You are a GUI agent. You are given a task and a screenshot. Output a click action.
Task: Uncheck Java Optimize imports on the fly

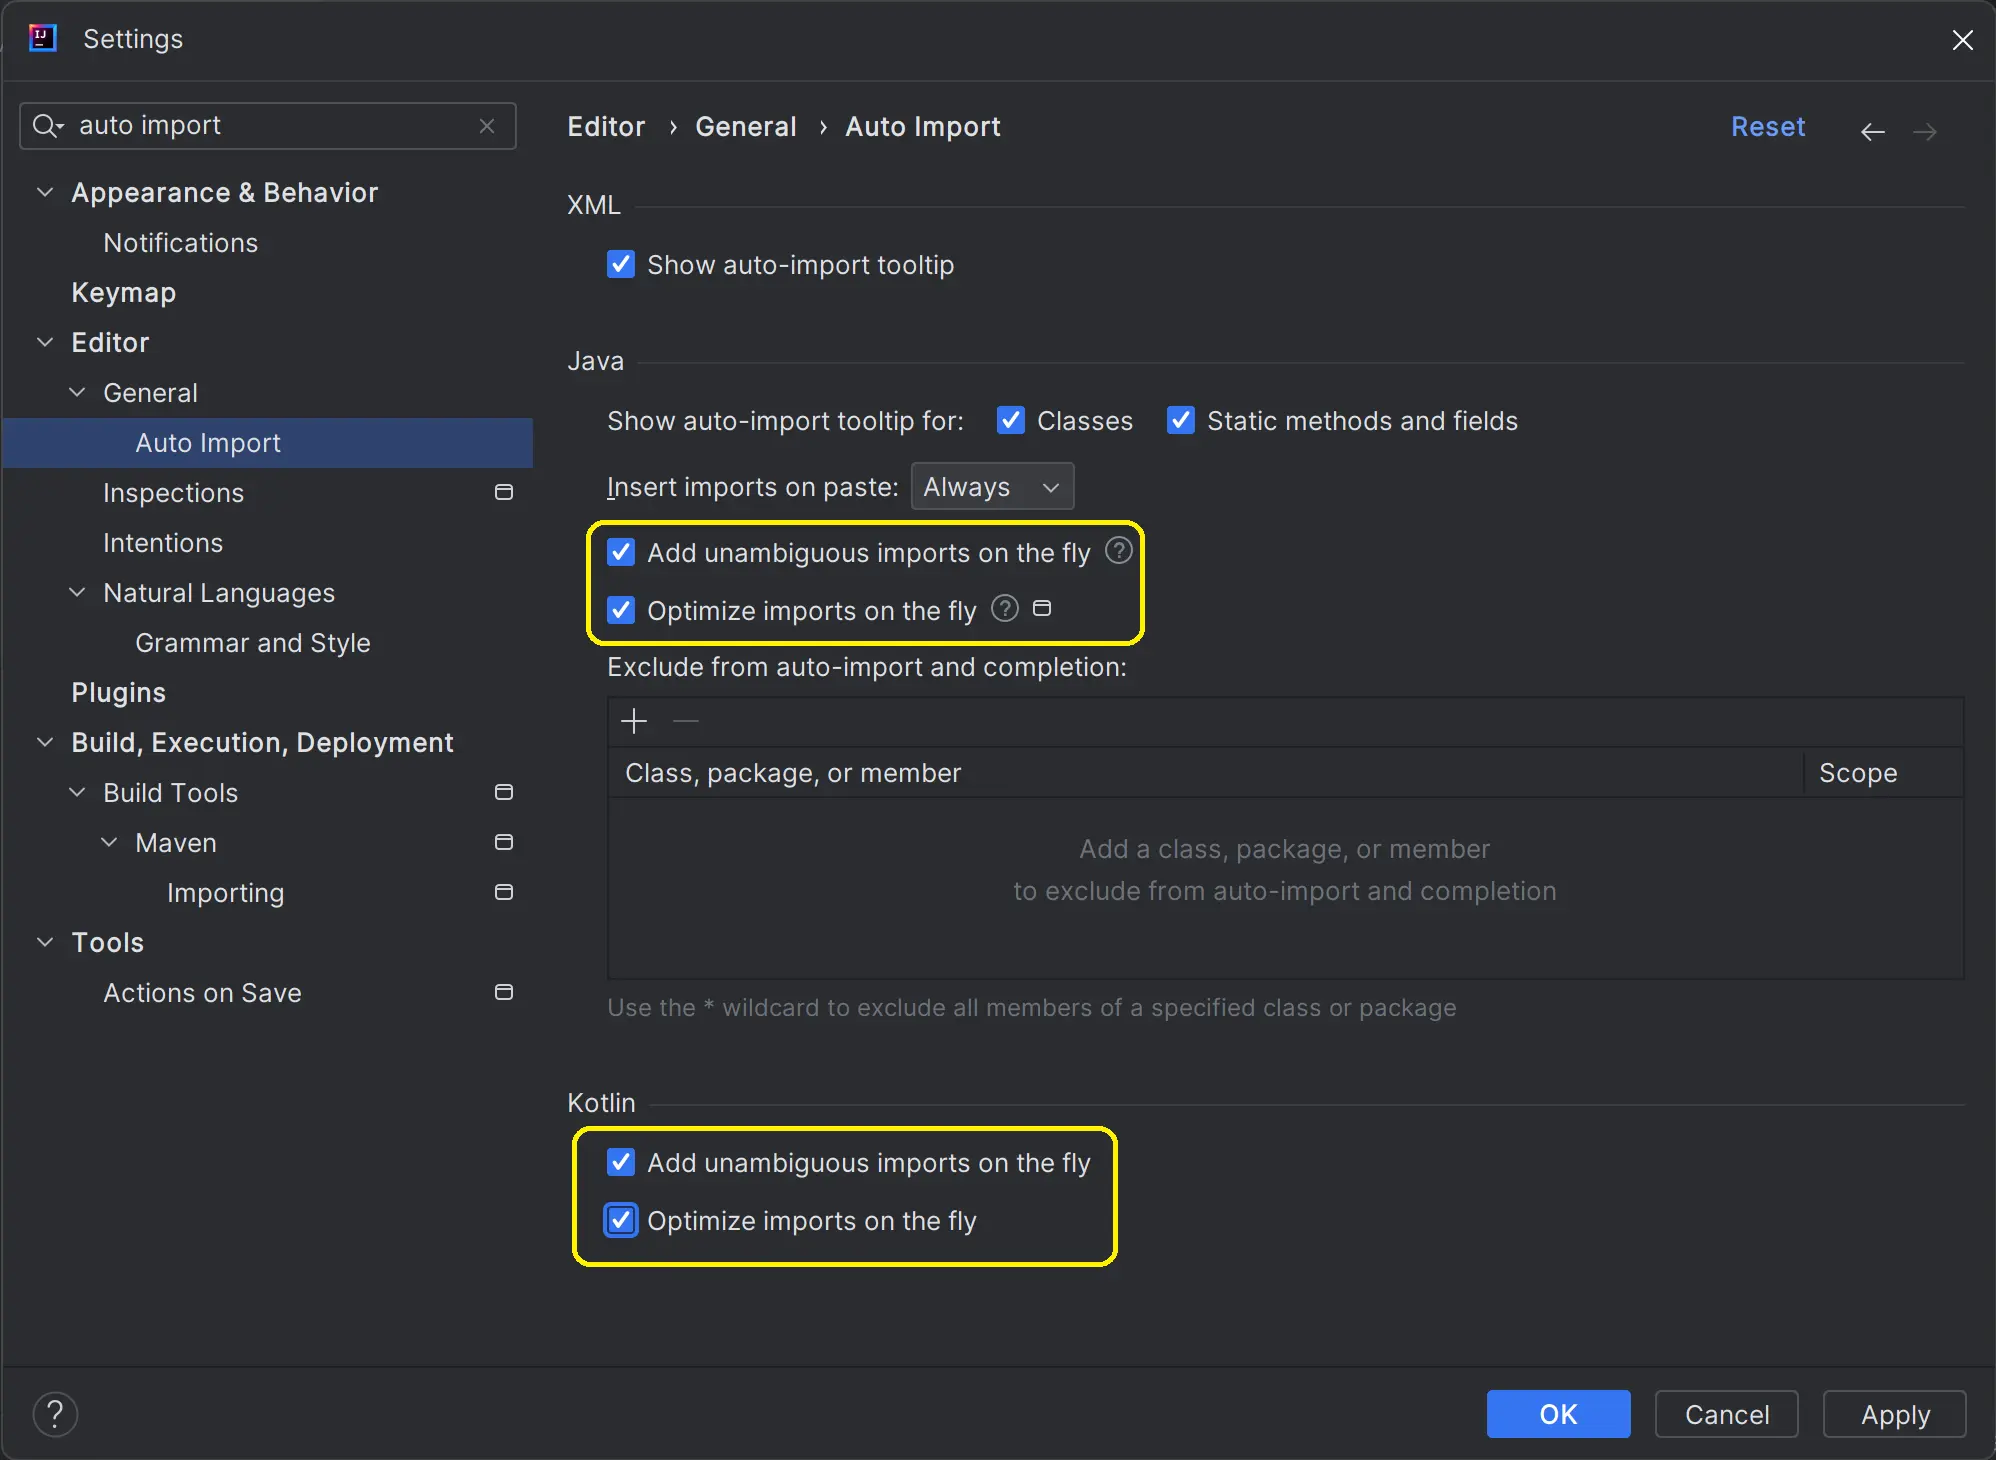[621, 610]
